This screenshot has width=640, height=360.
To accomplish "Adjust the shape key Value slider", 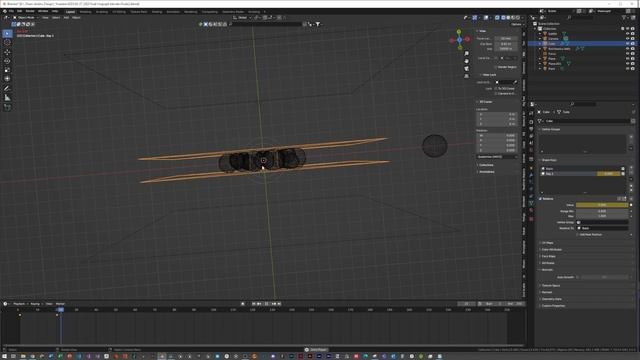I will [x=602, y=205].
